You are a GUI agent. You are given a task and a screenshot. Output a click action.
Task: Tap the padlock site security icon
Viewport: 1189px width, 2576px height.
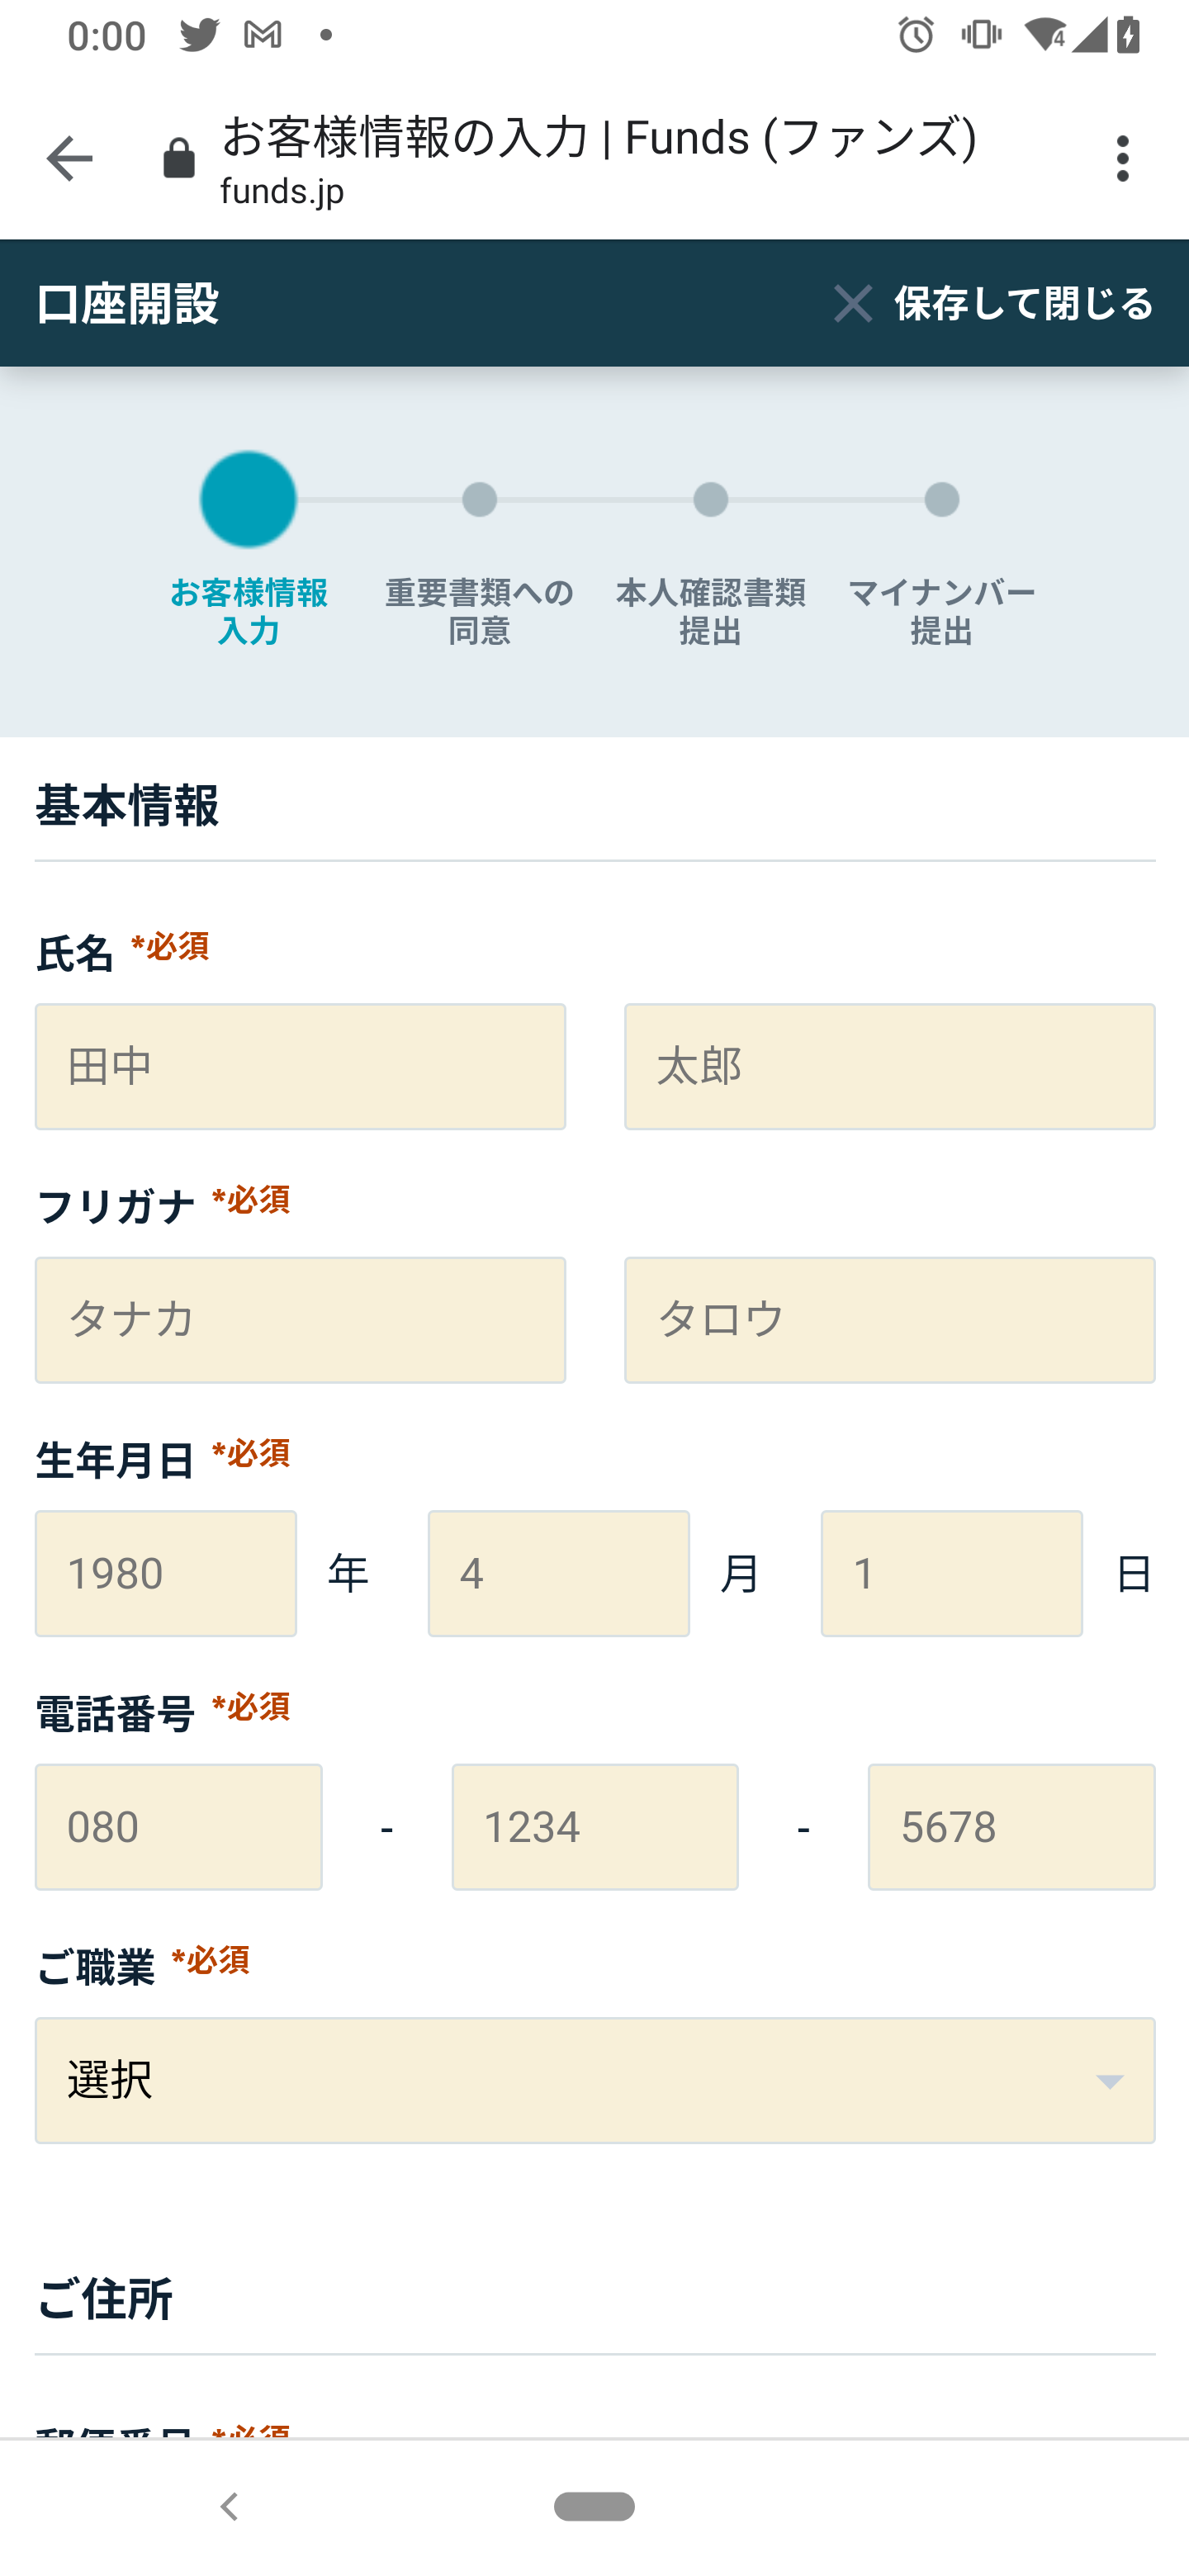pyautogui.click(x=179, y=159)
